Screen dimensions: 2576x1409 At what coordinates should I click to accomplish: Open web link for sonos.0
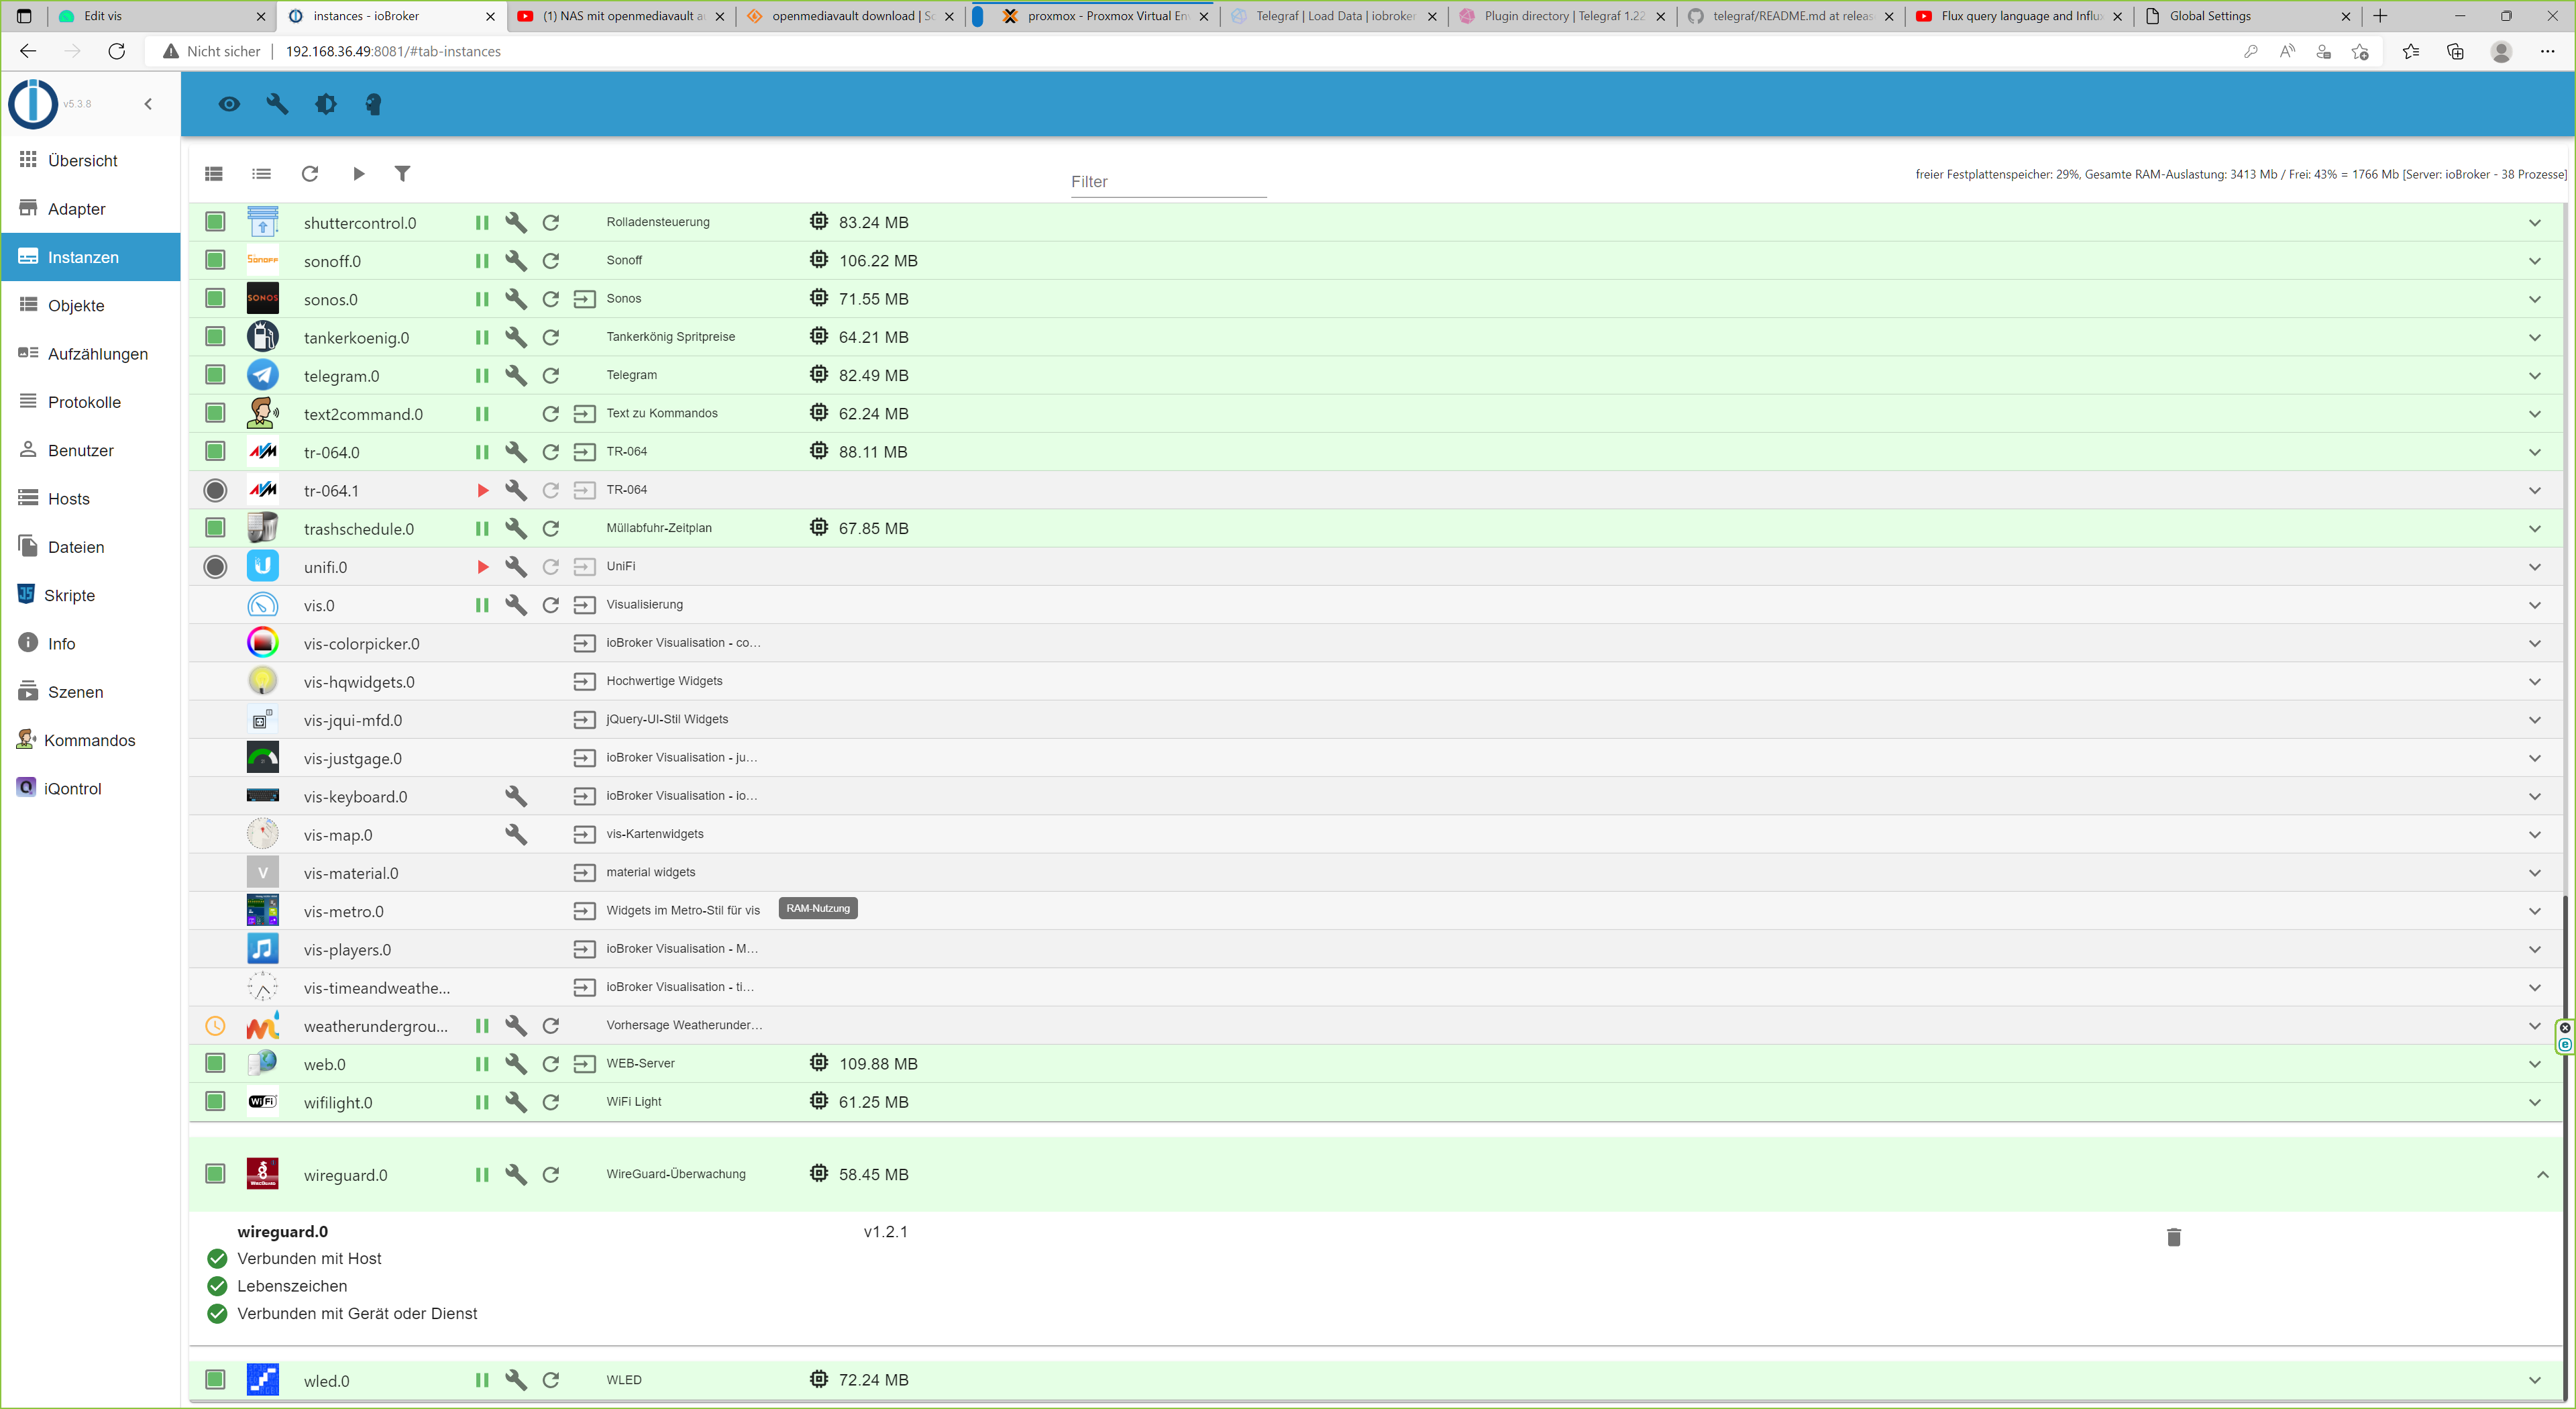click(x=584, y=299)
